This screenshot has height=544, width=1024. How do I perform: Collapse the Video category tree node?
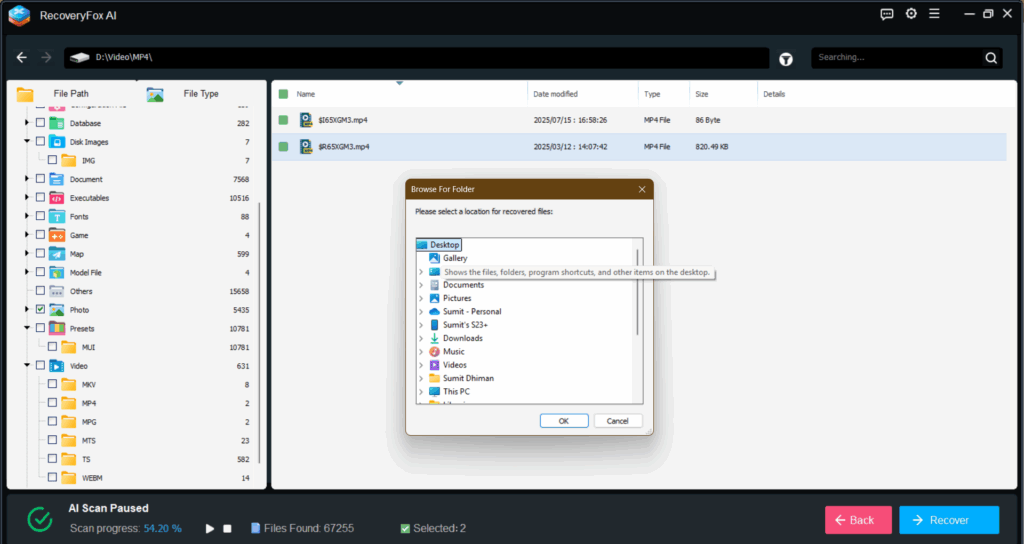[x=27, y=366]
